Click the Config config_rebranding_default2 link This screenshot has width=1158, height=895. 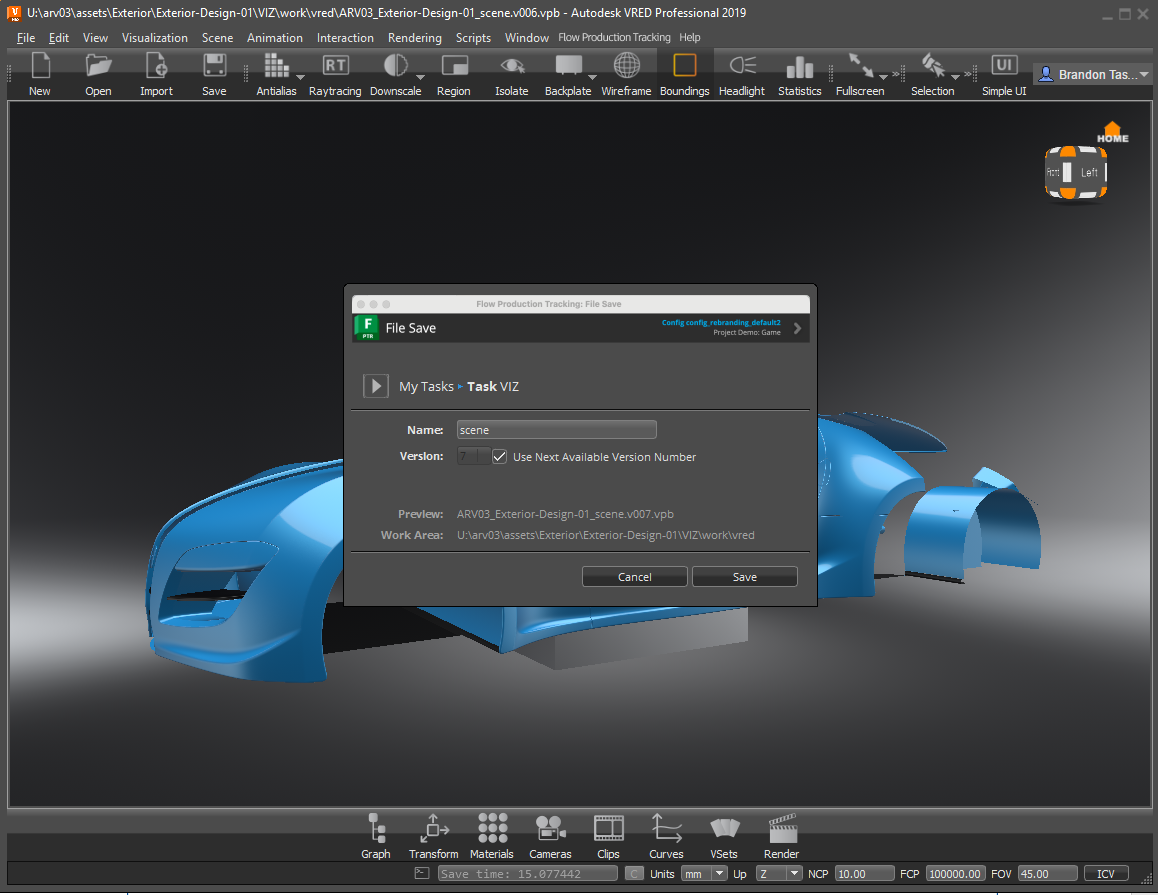(x=721, y=323)
